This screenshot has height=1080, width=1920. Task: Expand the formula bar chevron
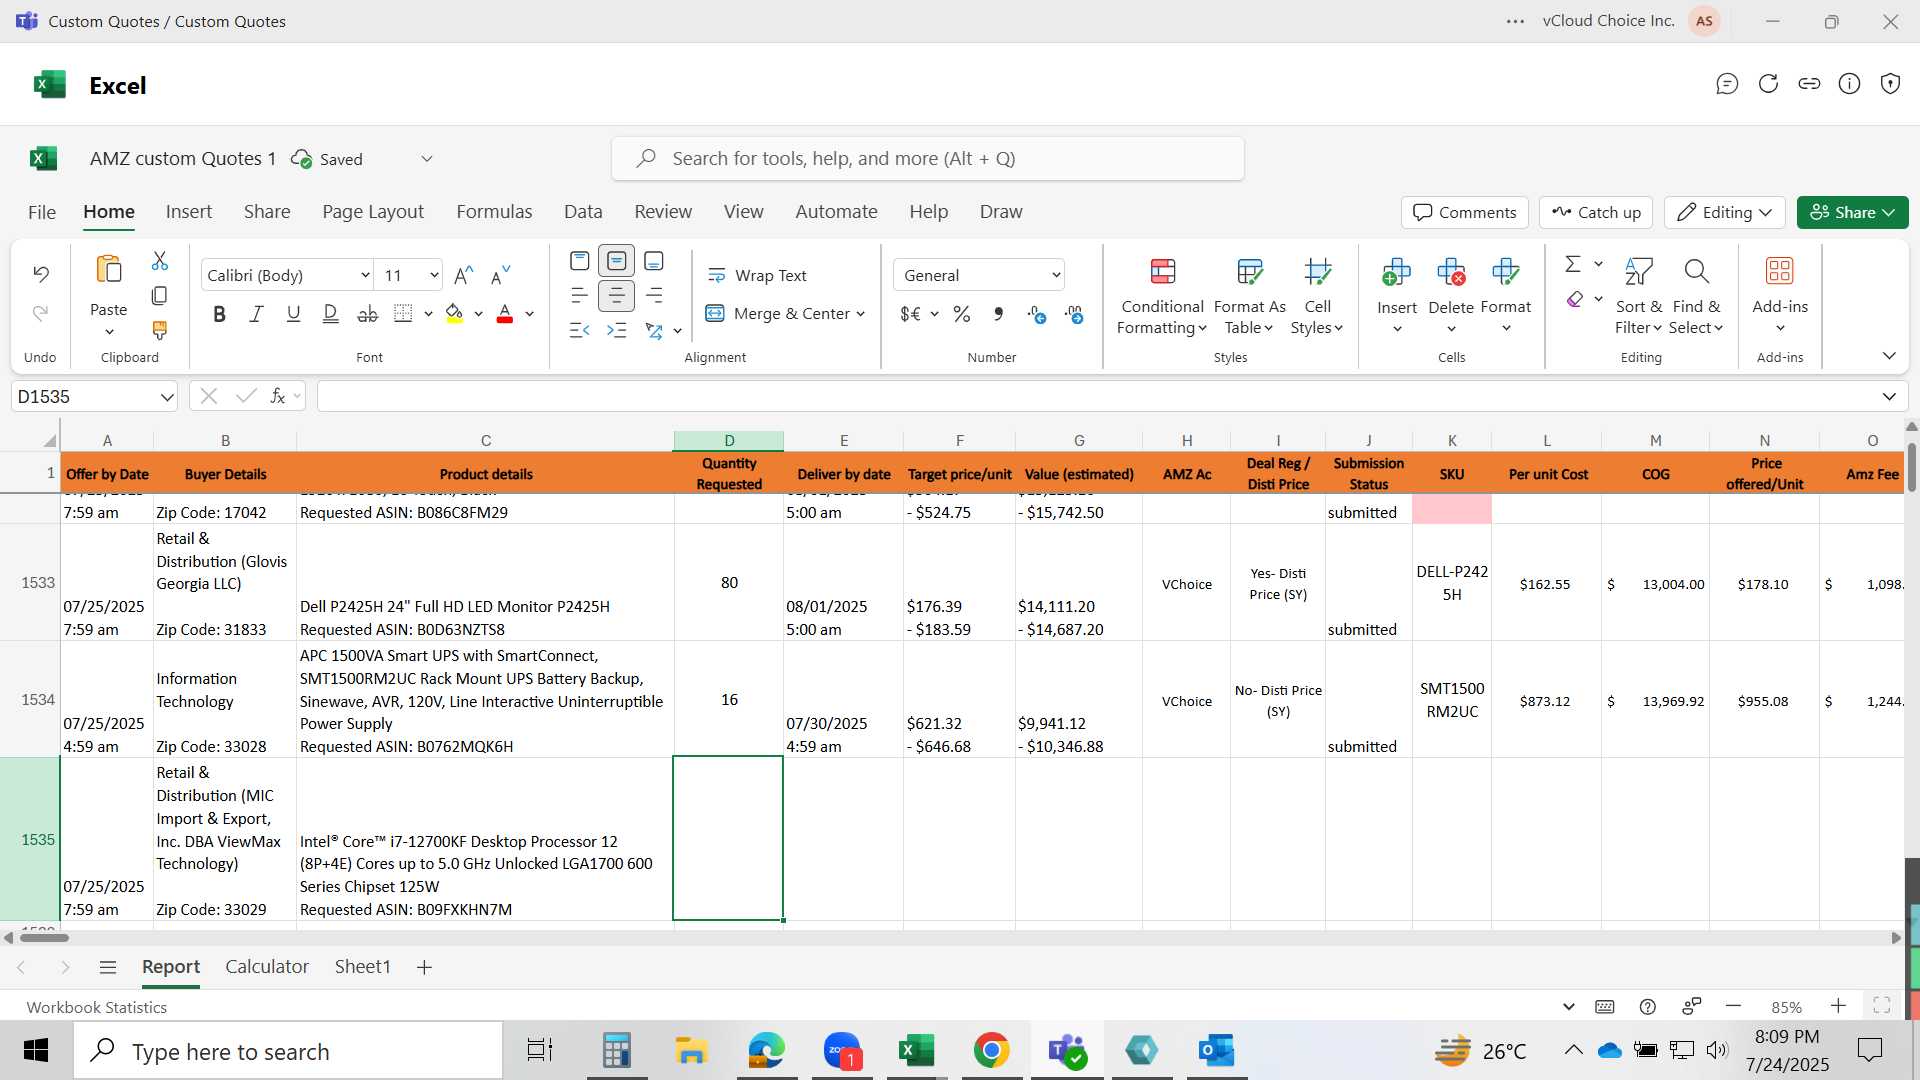pyautogui.click(x=1889, y=397)
